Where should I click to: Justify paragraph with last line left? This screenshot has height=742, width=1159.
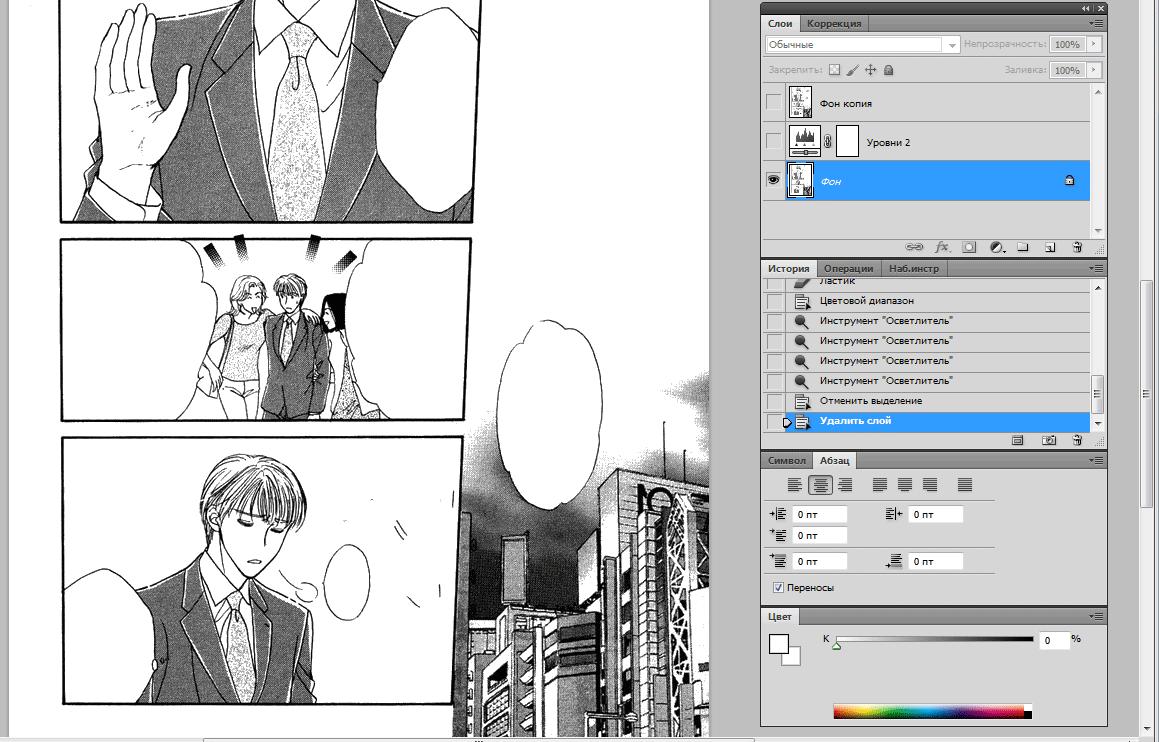880,485
